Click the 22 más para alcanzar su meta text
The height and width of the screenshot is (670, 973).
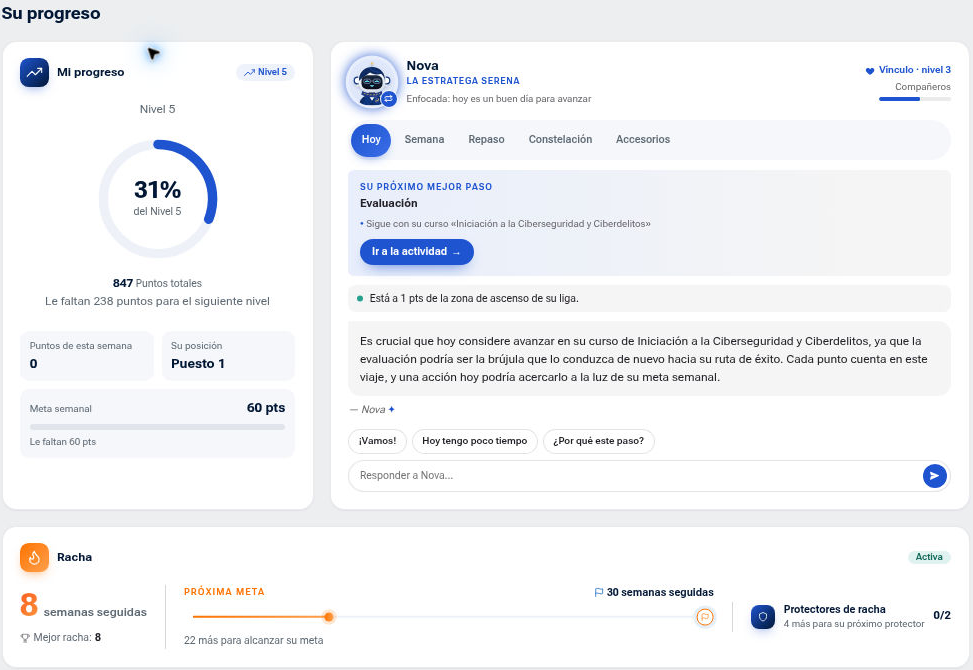[x=254, y=640]
